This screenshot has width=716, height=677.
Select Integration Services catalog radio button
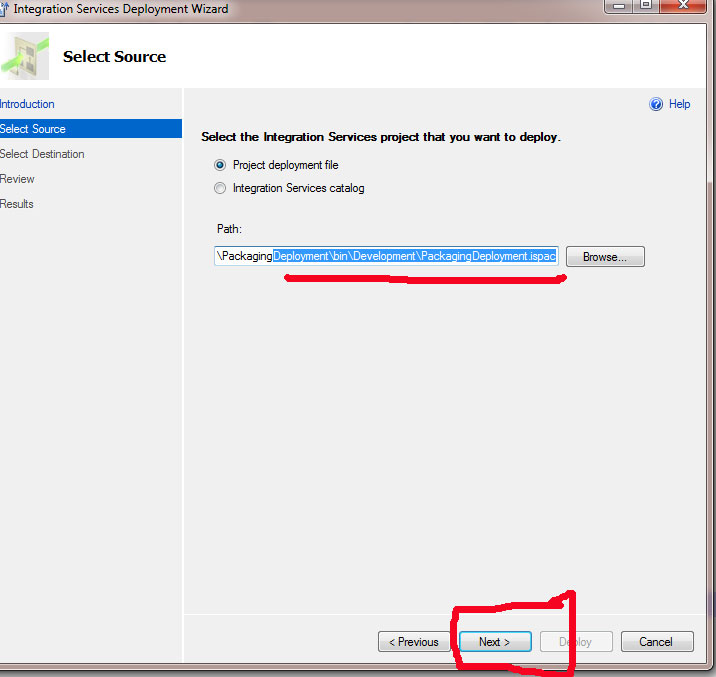point(220,188)
